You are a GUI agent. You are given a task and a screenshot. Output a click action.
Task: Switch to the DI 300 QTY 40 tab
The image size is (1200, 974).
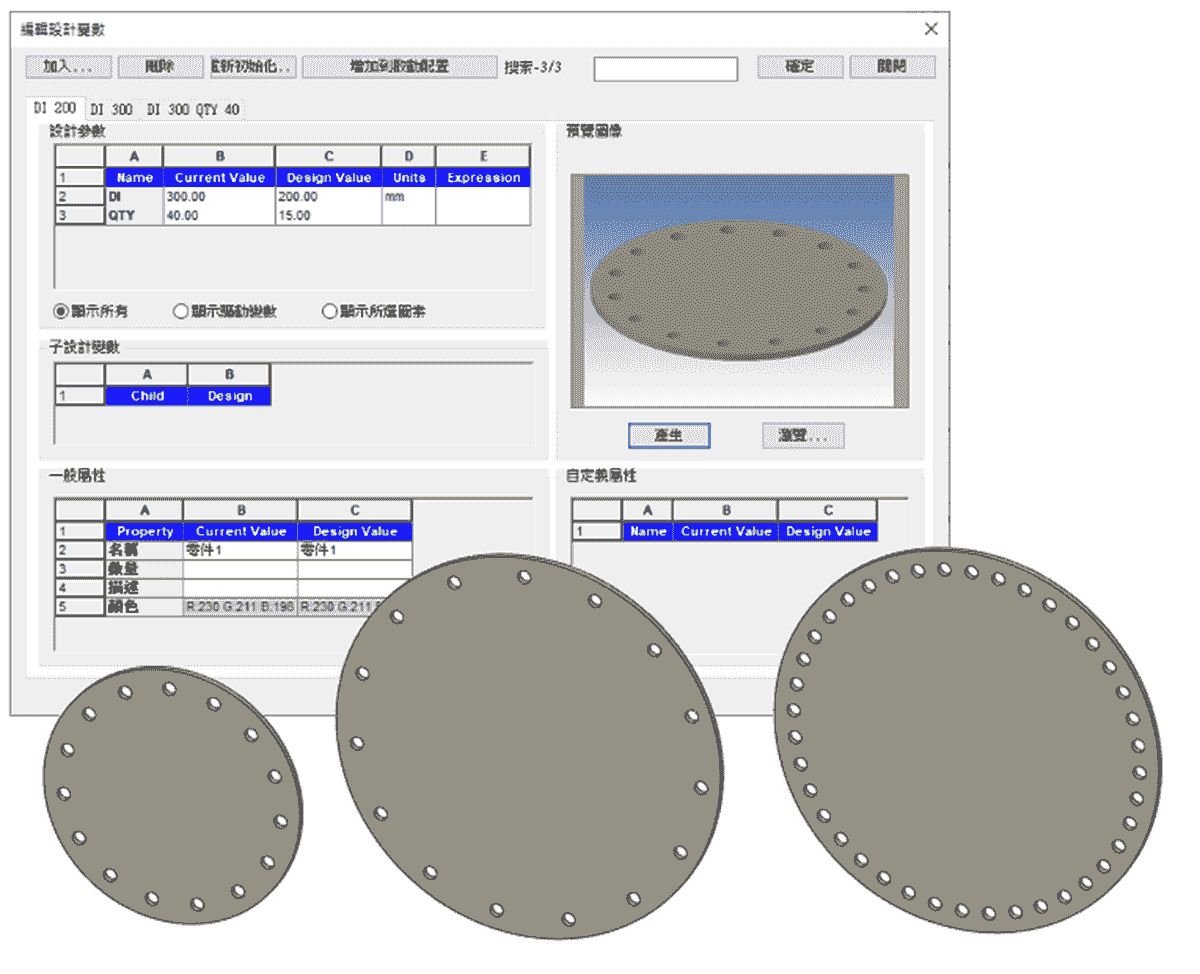pos(191,108)
